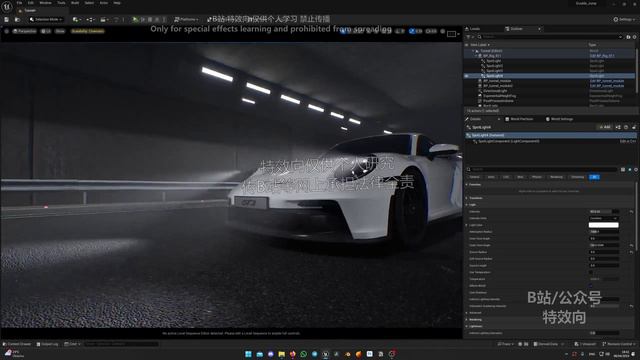Open the Lit view mode dropdown

[x=46, y=31]
